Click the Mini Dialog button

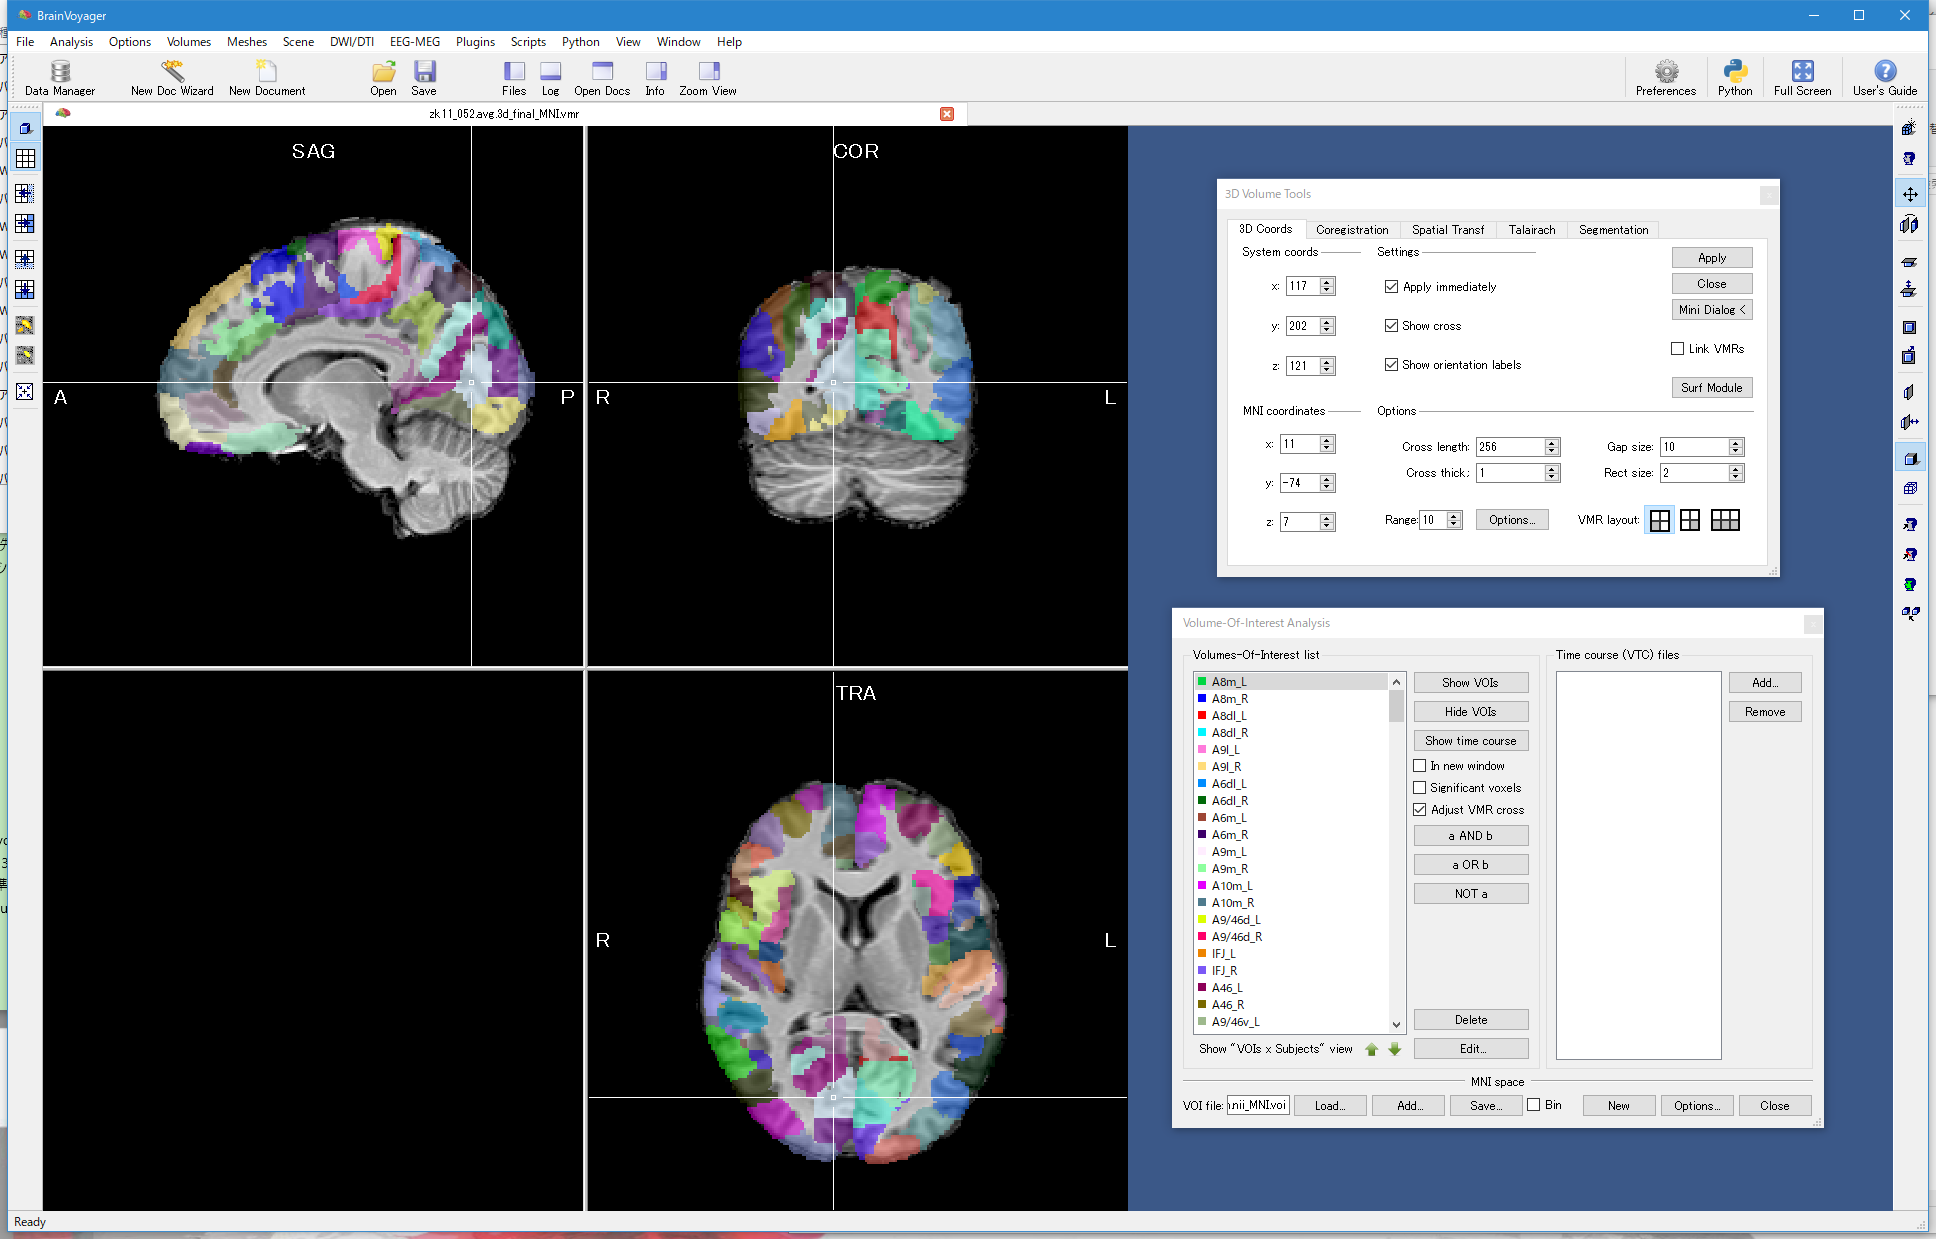1711,310
